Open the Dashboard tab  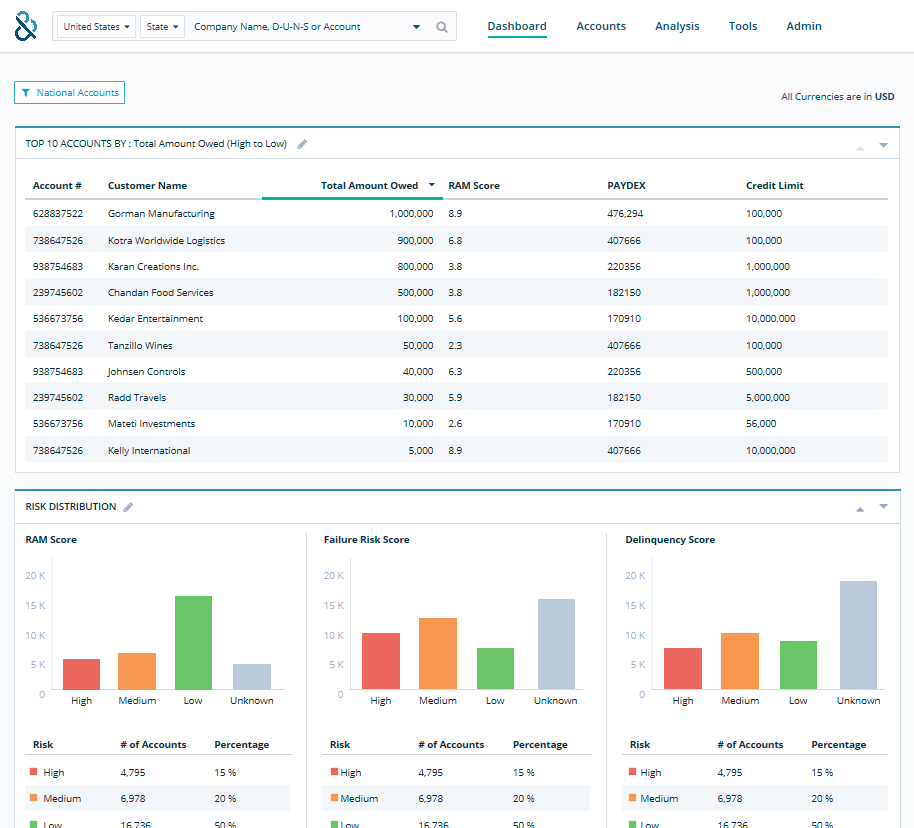(517, 26)
